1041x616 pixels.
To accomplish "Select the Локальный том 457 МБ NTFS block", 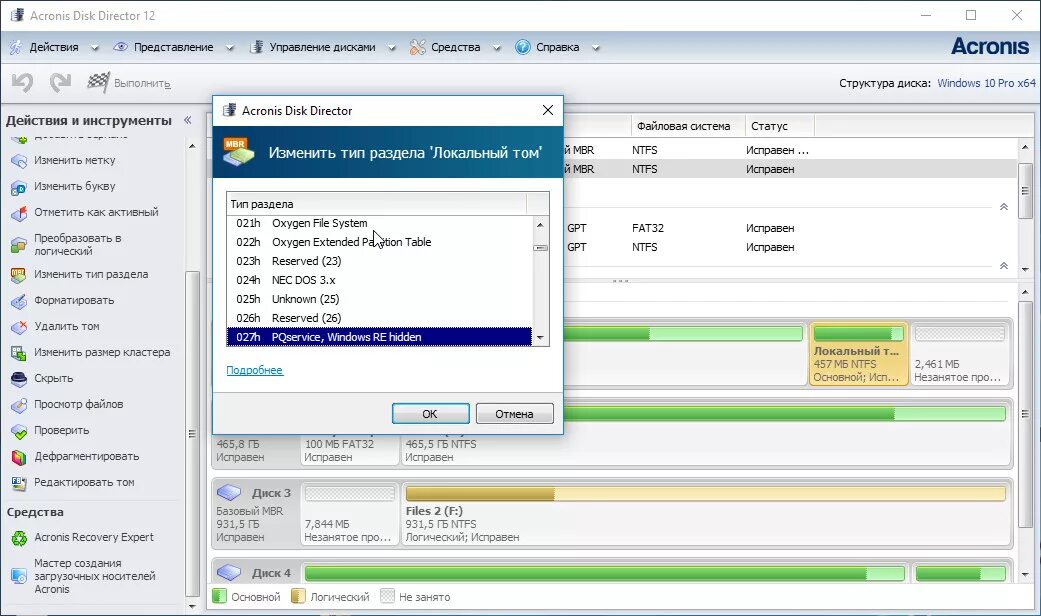I will (x=858, y=354).
